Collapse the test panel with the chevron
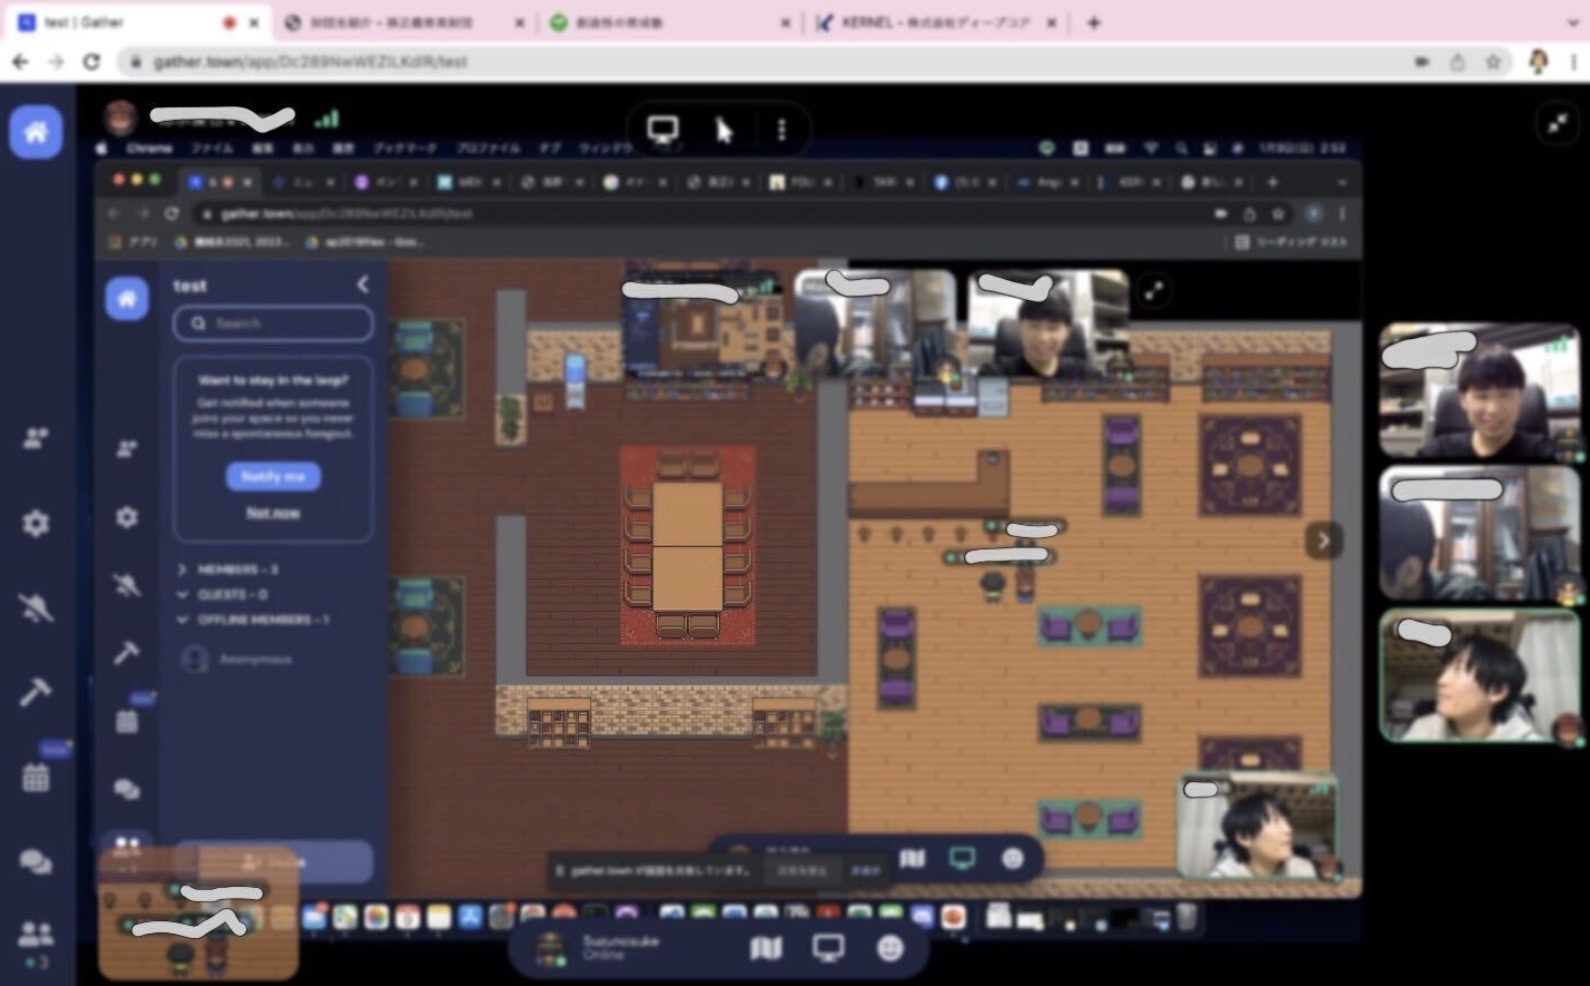The height and width of the screenshot is (986, 1590). point(363,285)
